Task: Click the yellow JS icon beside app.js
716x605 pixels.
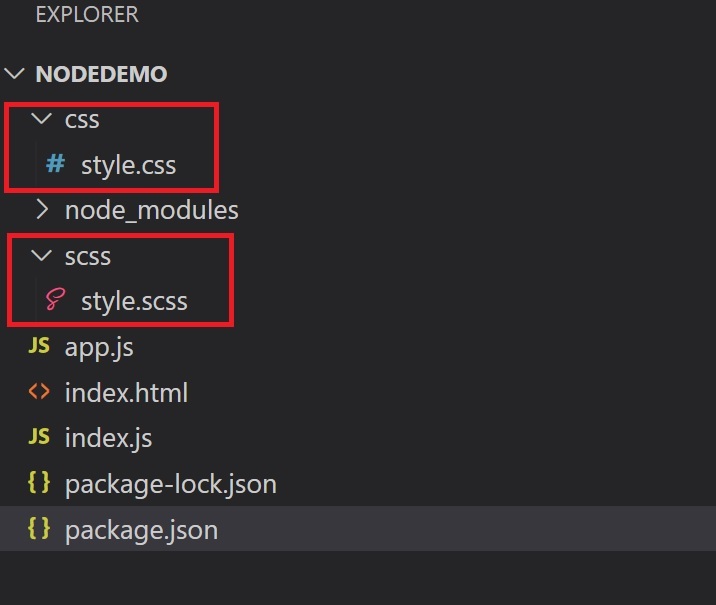Action: pos(39,347)
